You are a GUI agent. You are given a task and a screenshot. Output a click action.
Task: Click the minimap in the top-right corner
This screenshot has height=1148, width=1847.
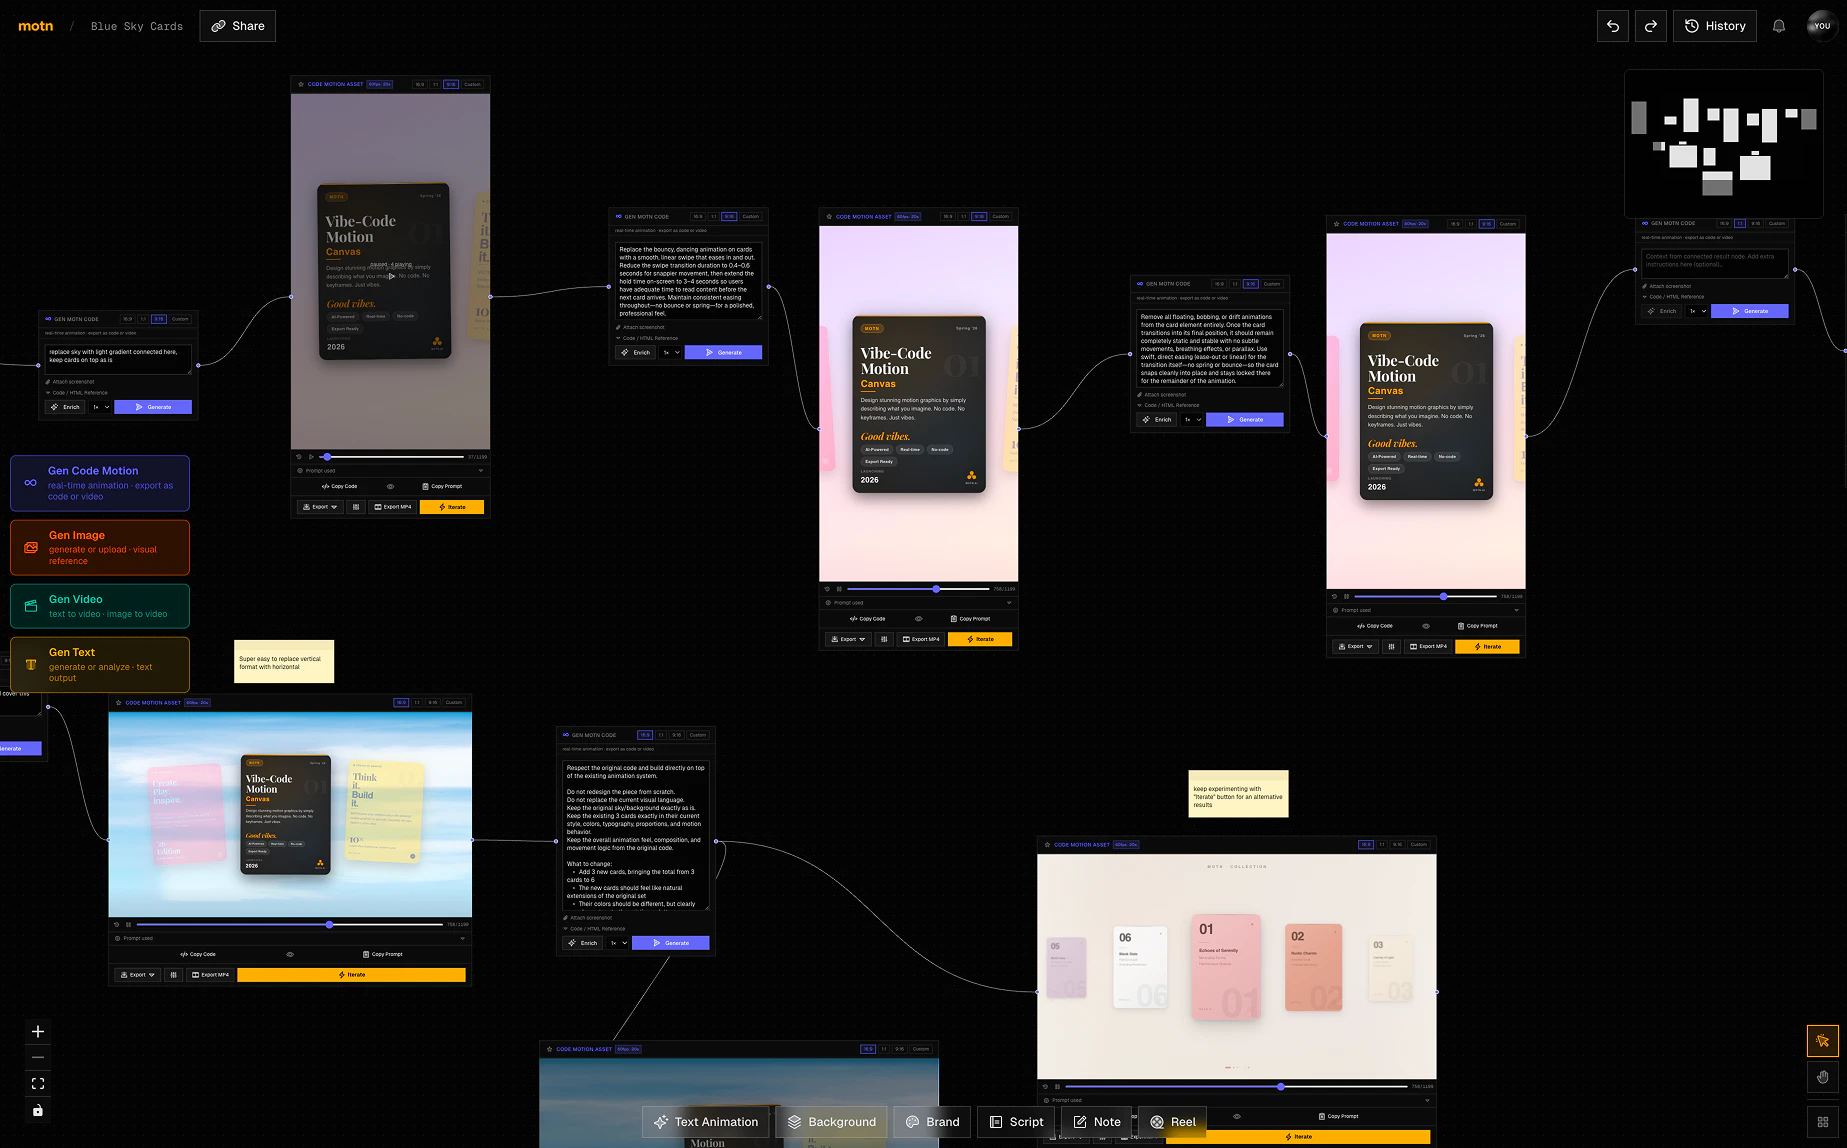point(1723,144)
